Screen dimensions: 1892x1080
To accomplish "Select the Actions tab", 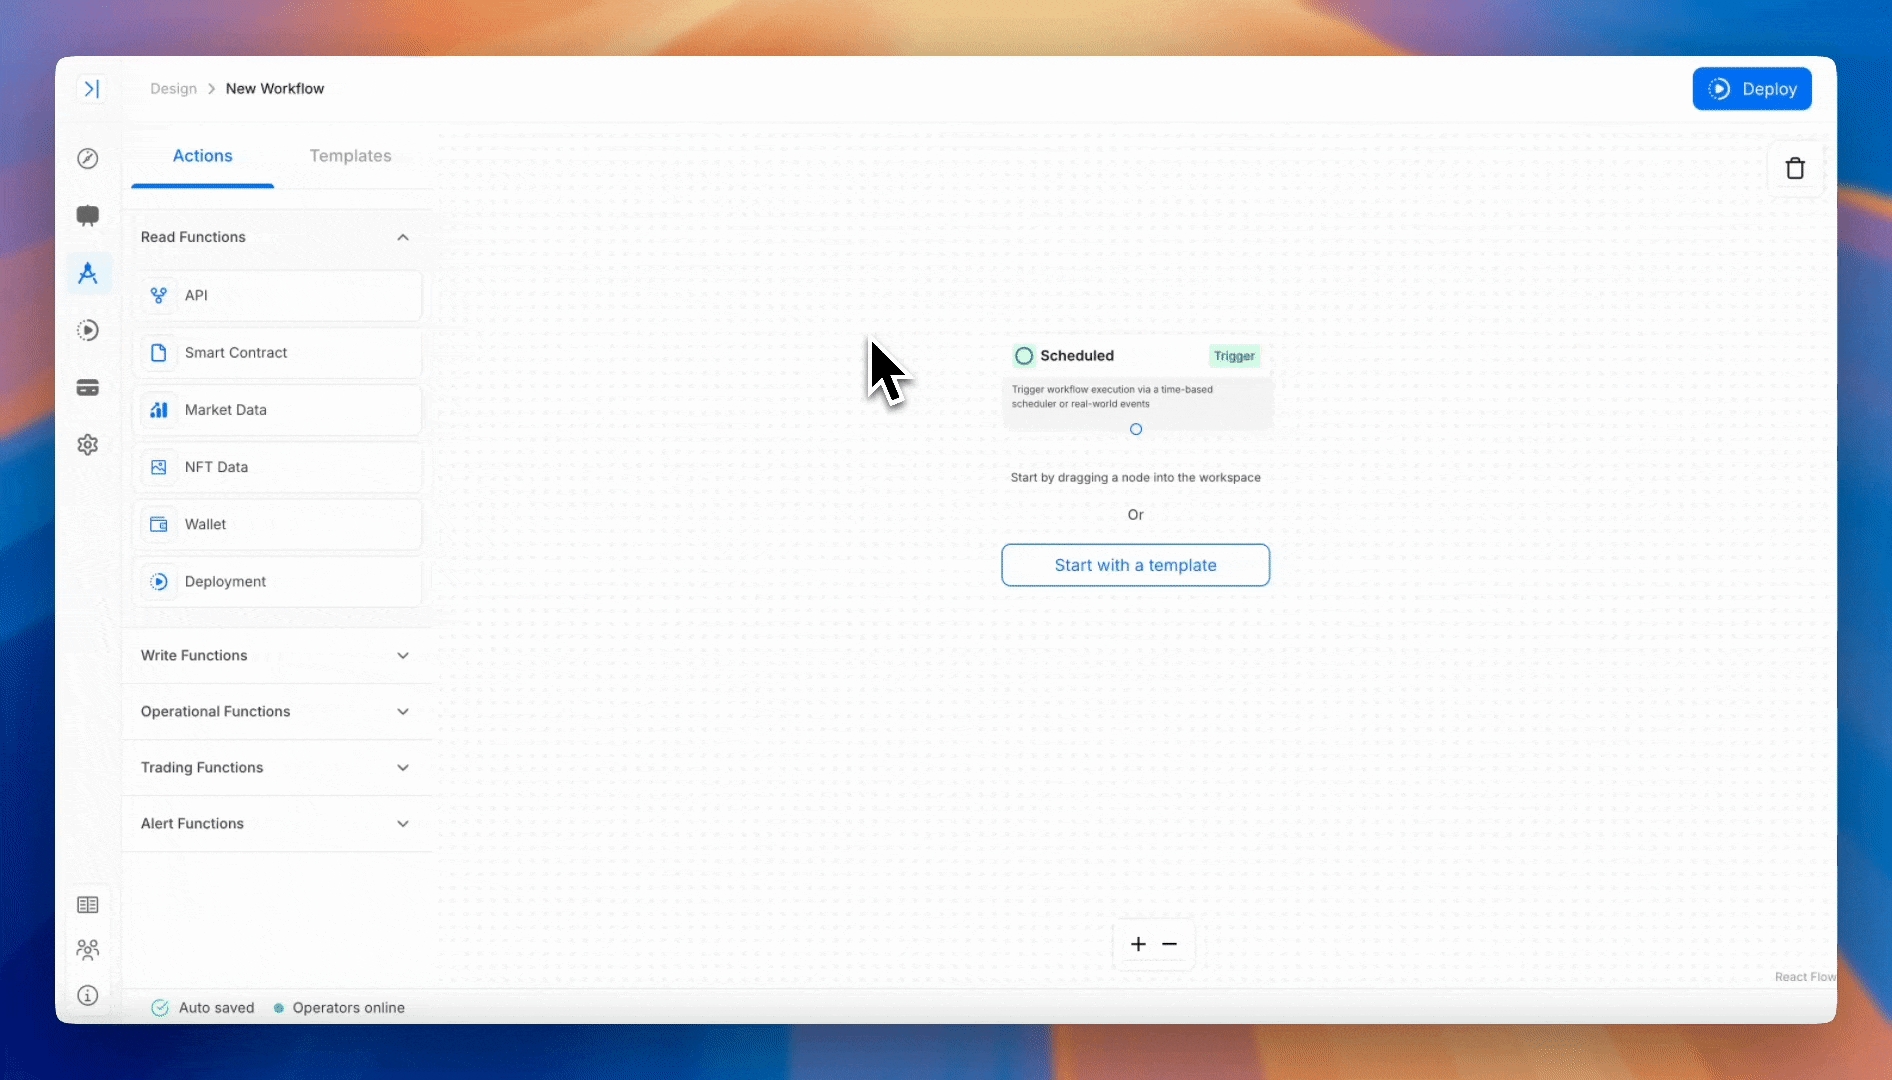I will click(x=202, y=156).
